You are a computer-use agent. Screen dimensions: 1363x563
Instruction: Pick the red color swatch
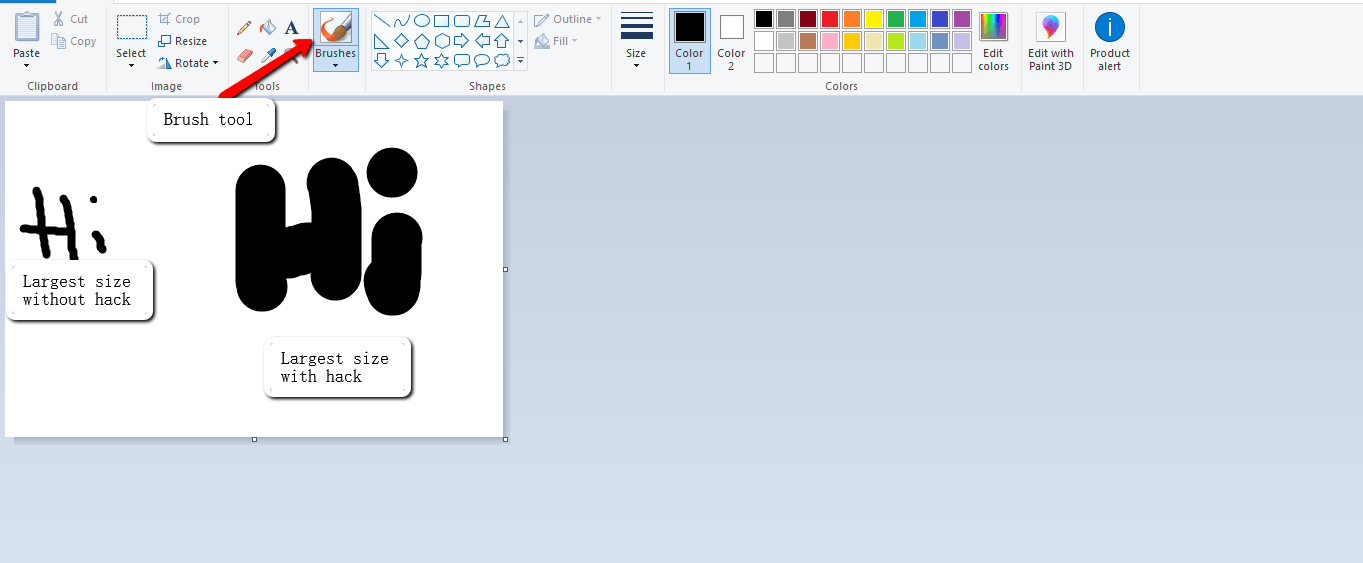click(x=830, y=19)
